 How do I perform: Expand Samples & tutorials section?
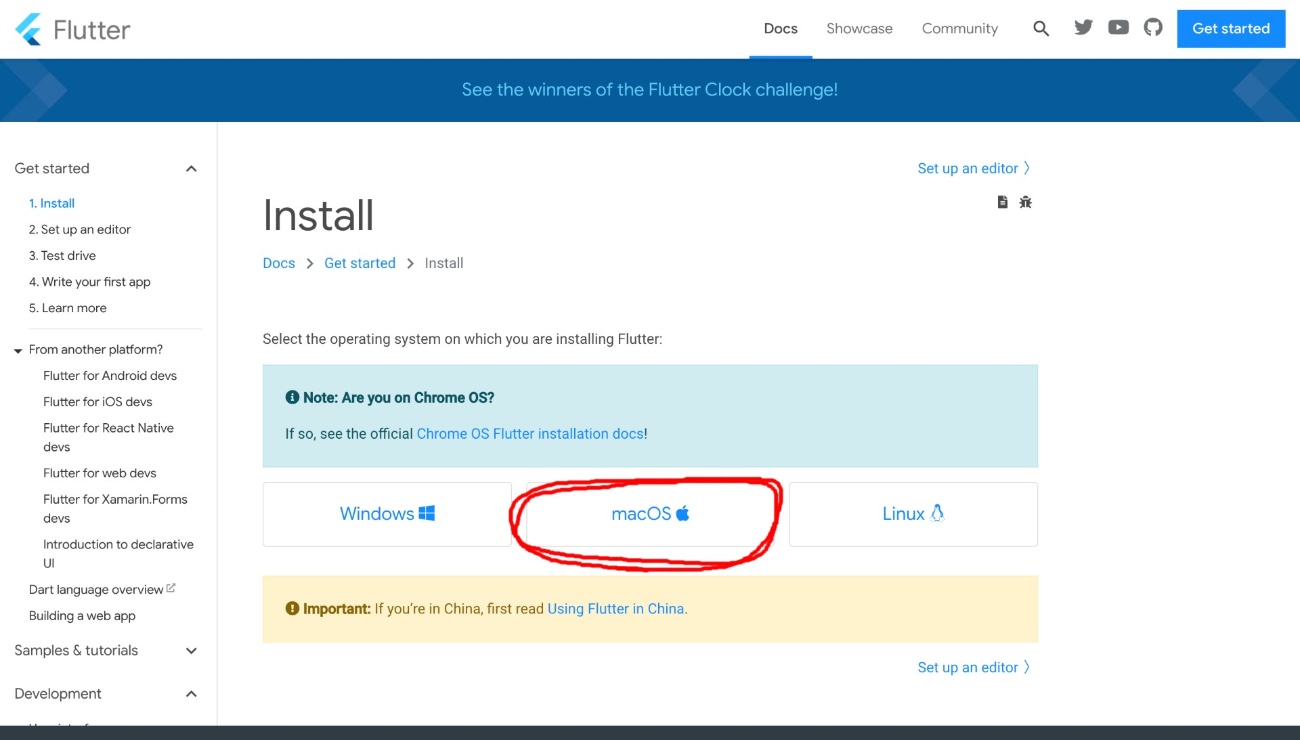pyautogui.click(x=191, y=651)
